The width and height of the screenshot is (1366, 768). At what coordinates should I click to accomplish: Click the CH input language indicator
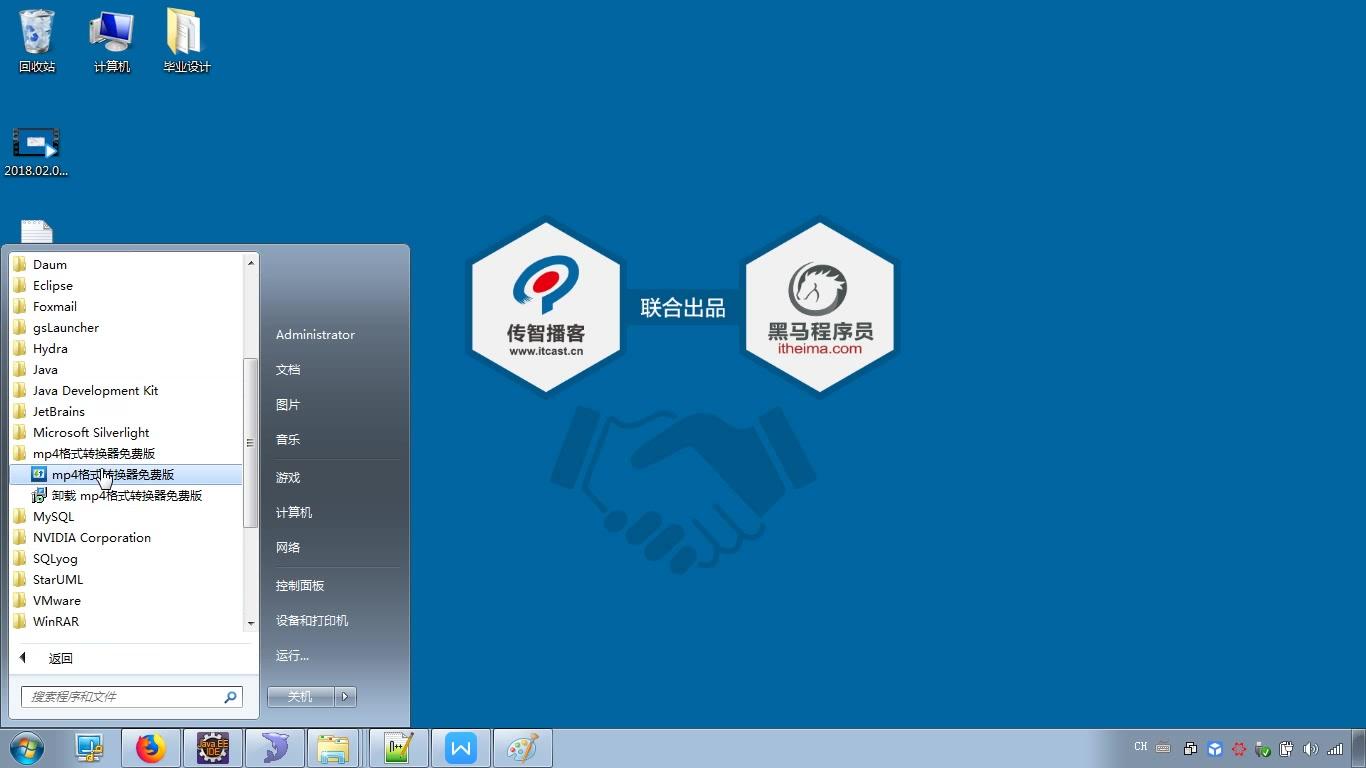pyautogui.click(x=1141, y=747)
